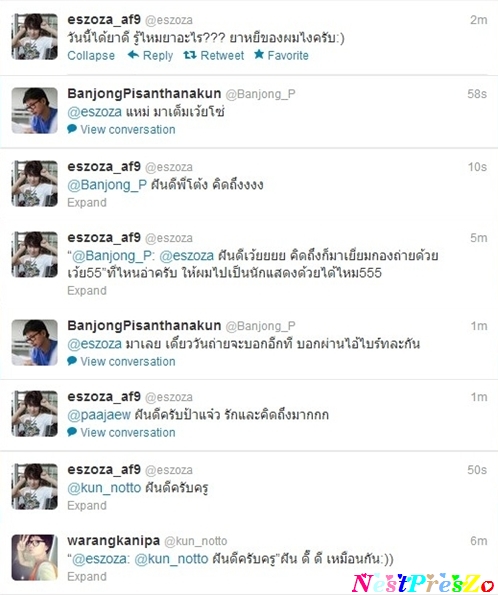The height and width of the screenshot is (595, 498).
Task: Click speech bubble icon under Banjong's 1m tweet
Action: pyautogui.click(x=72, y=361)
